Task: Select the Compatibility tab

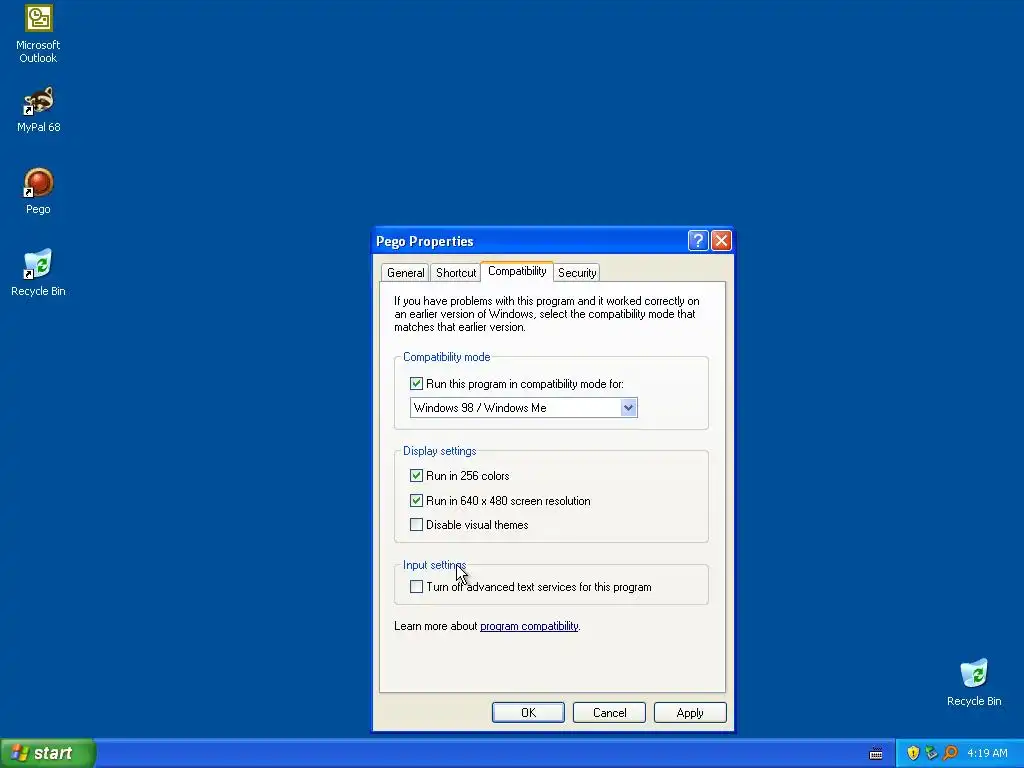Action: tap(517, 271)
